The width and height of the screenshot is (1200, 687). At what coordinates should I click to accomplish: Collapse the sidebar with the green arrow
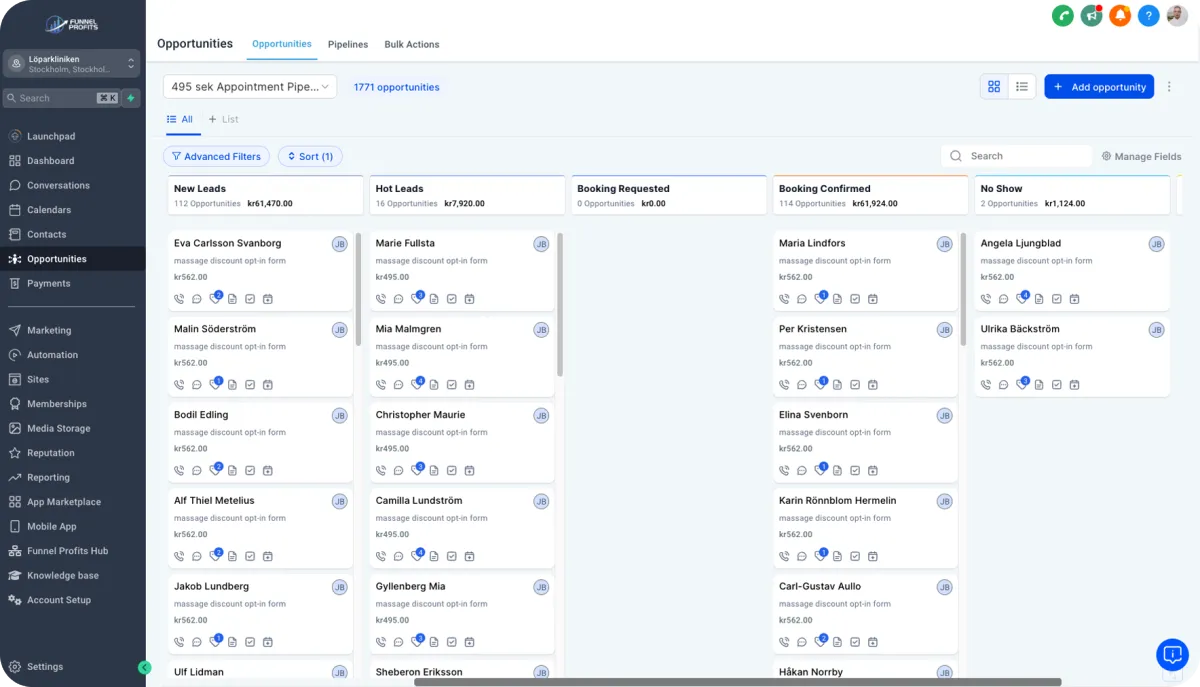(x=145, y=667)
